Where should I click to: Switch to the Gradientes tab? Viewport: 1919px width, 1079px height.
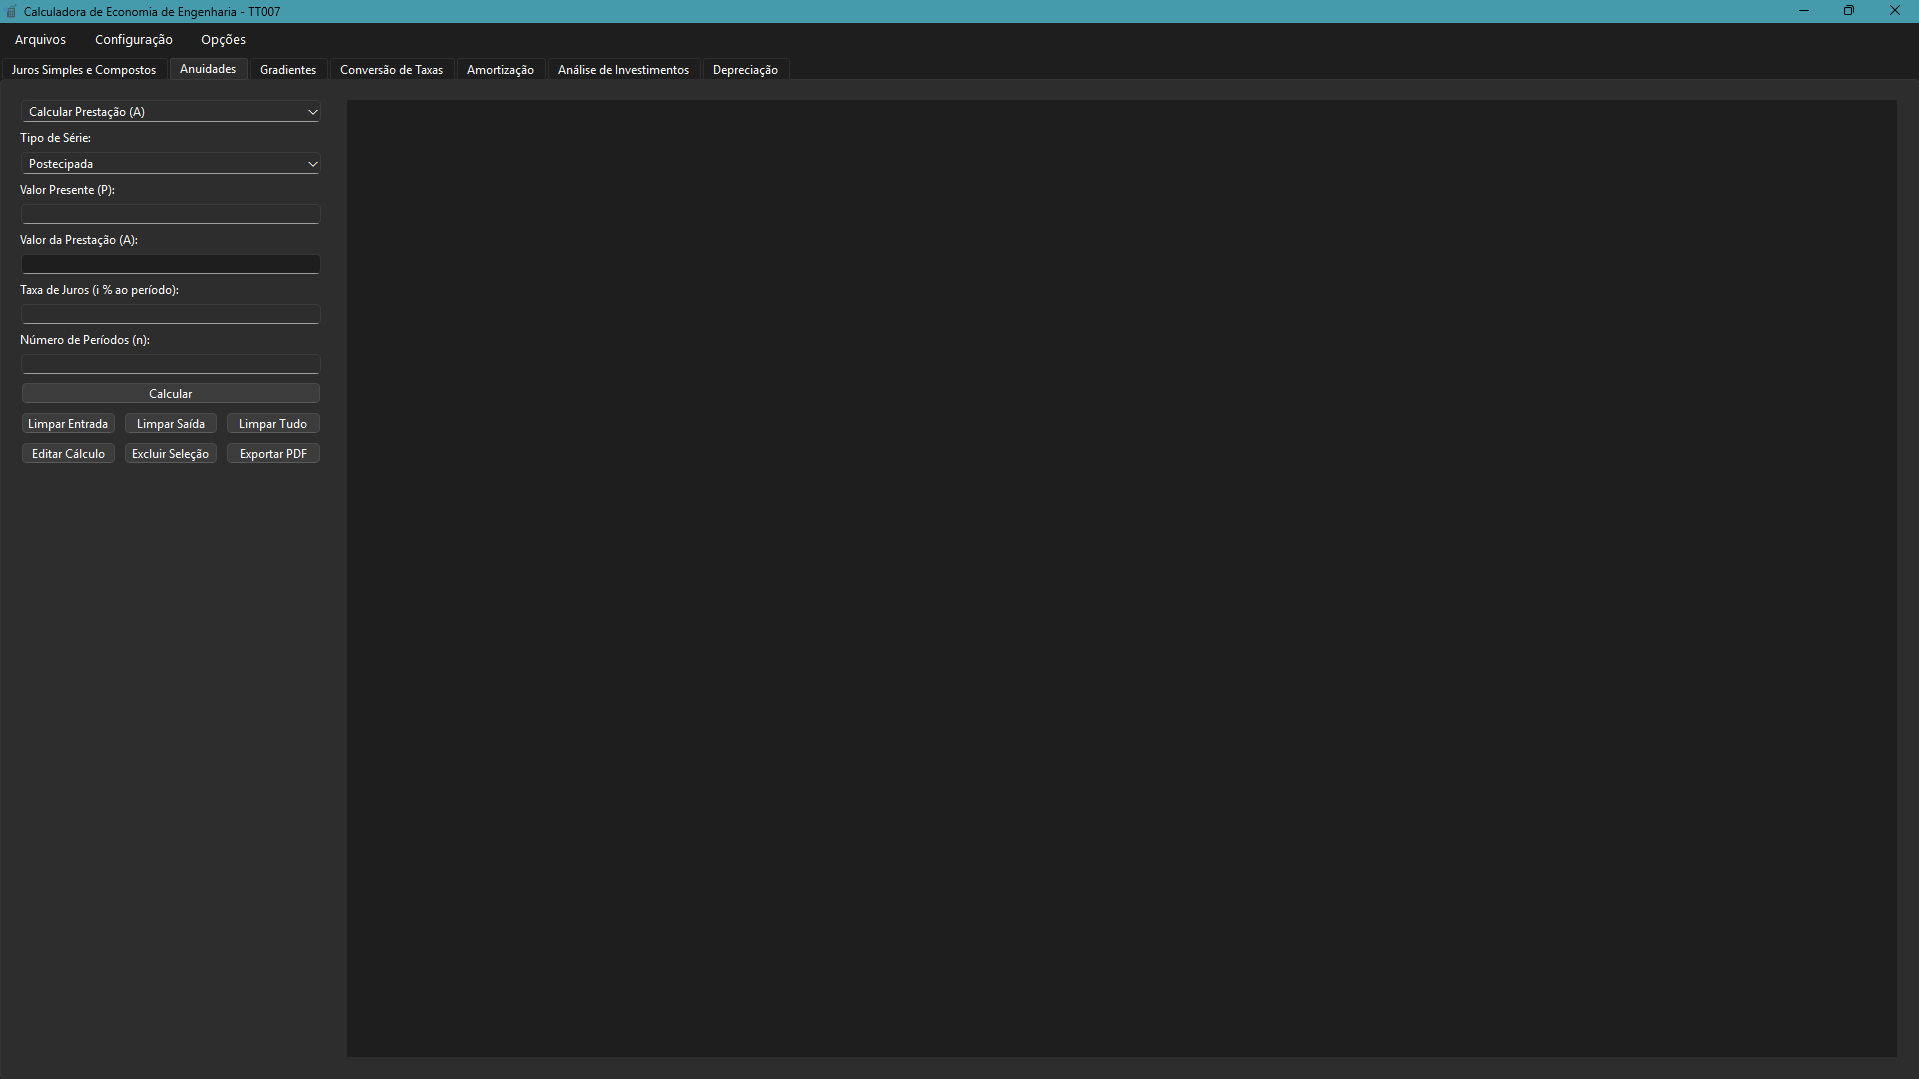[288, 70]
